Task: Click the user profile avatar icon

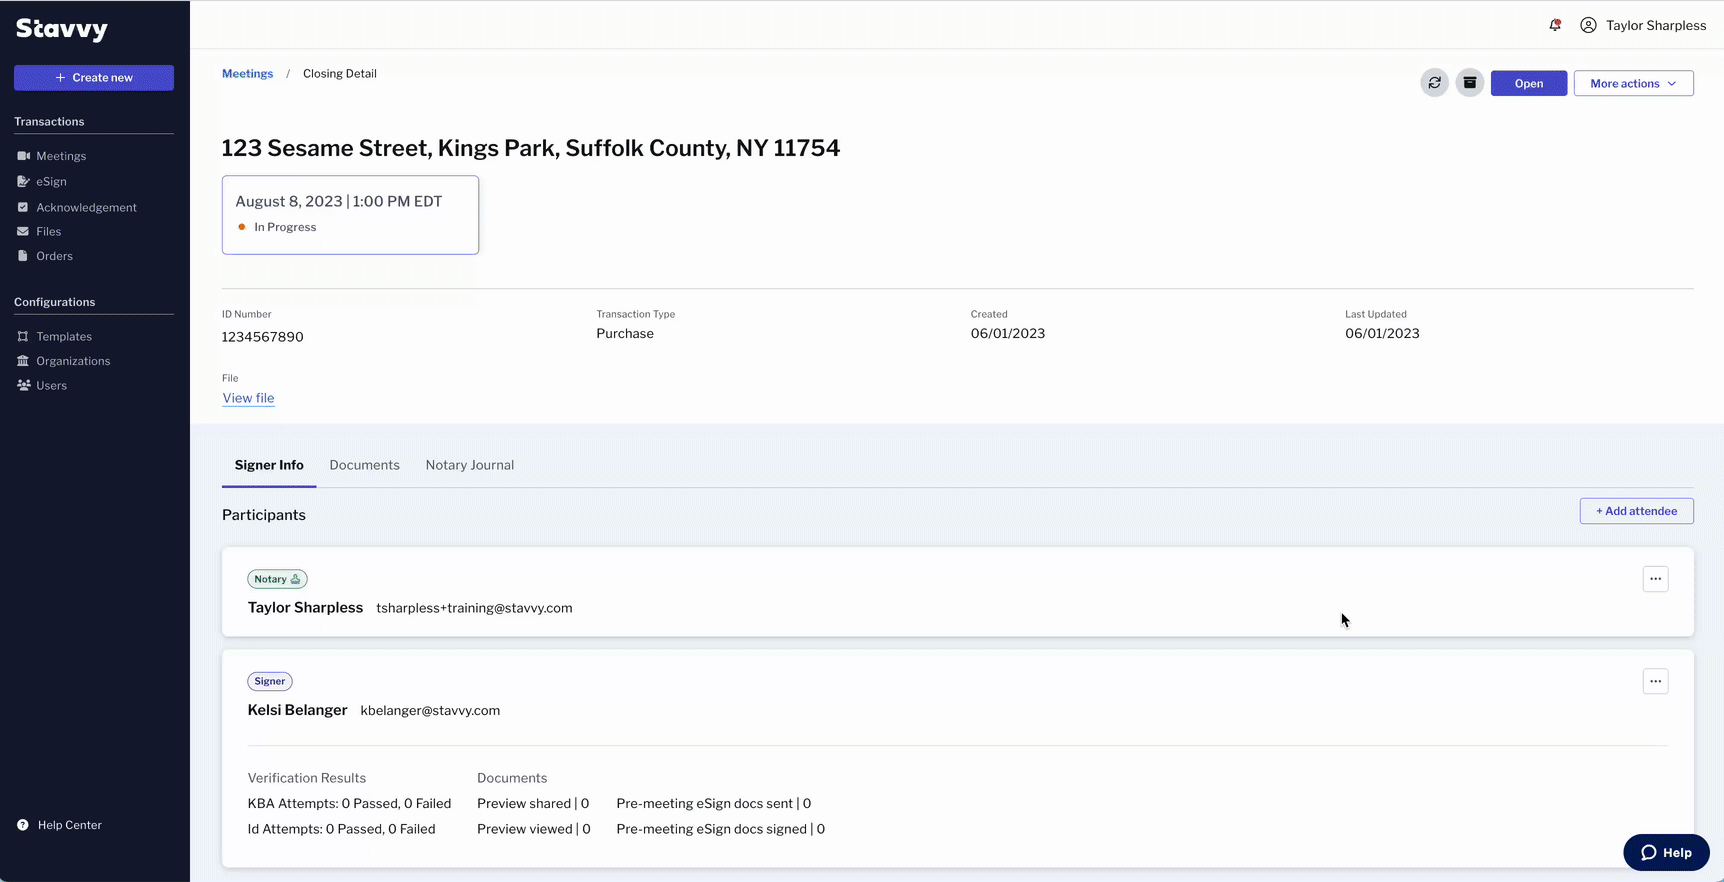Action: [x=1588, y=25]
